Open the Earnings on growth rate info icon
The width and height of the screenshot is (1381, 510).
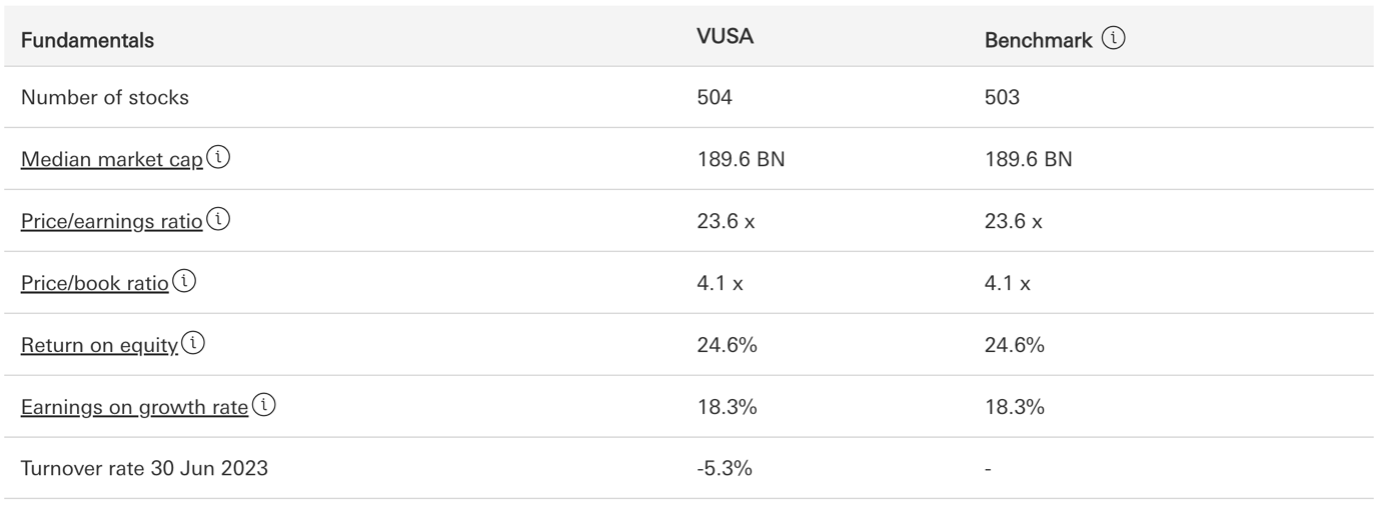point(263,407)
